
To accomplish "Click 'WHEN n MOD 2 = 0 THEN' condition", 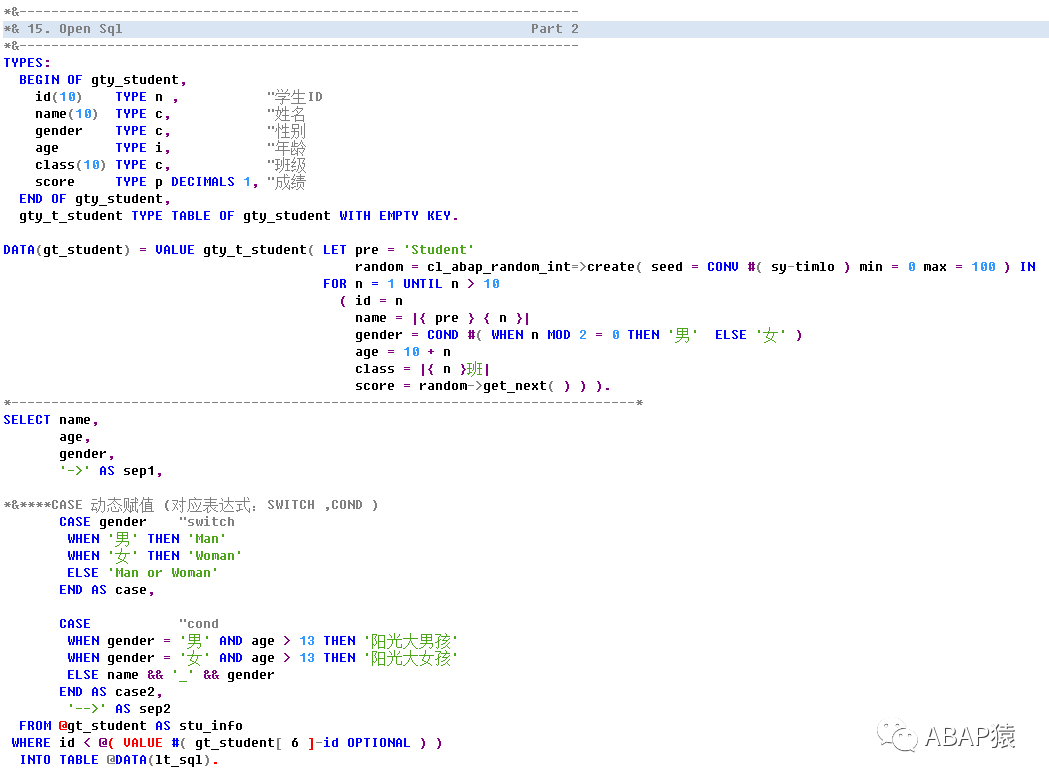I will (x=575, y=335).
